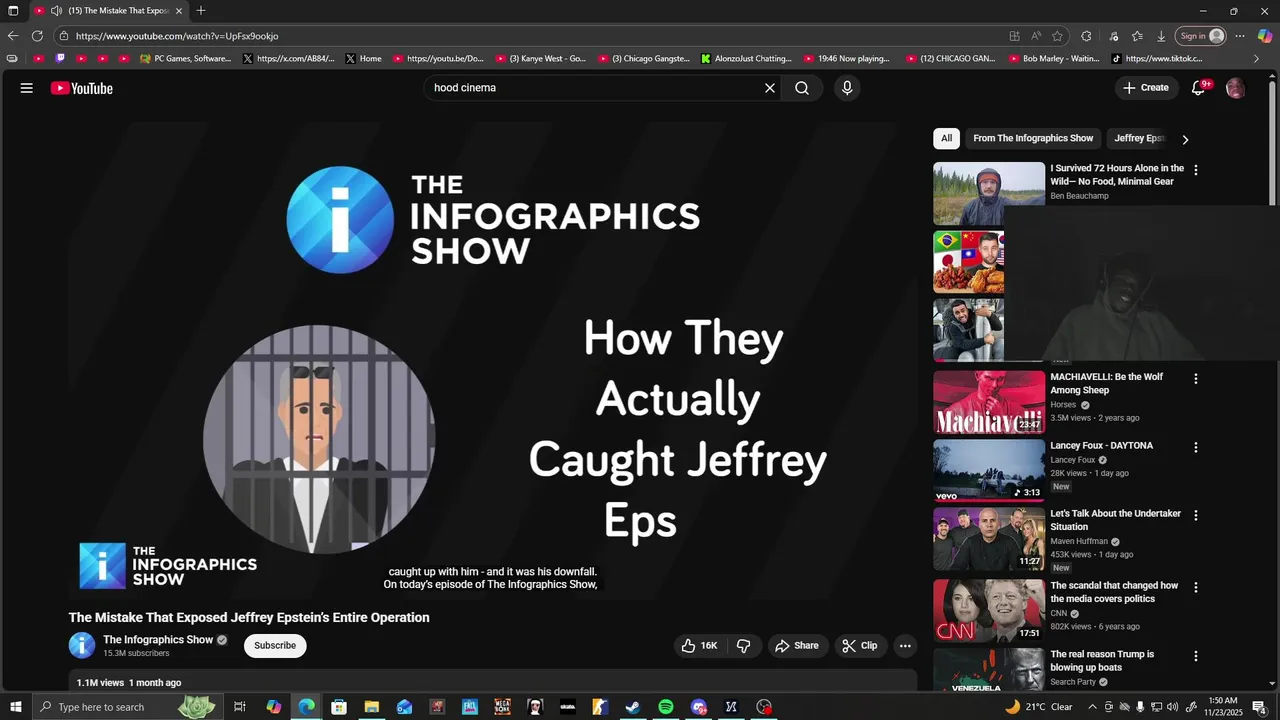Open Copilot in Edge toolbar
Image resolution: width=1280 pixels, height=720 pixels.
[x=1265, y=36]
